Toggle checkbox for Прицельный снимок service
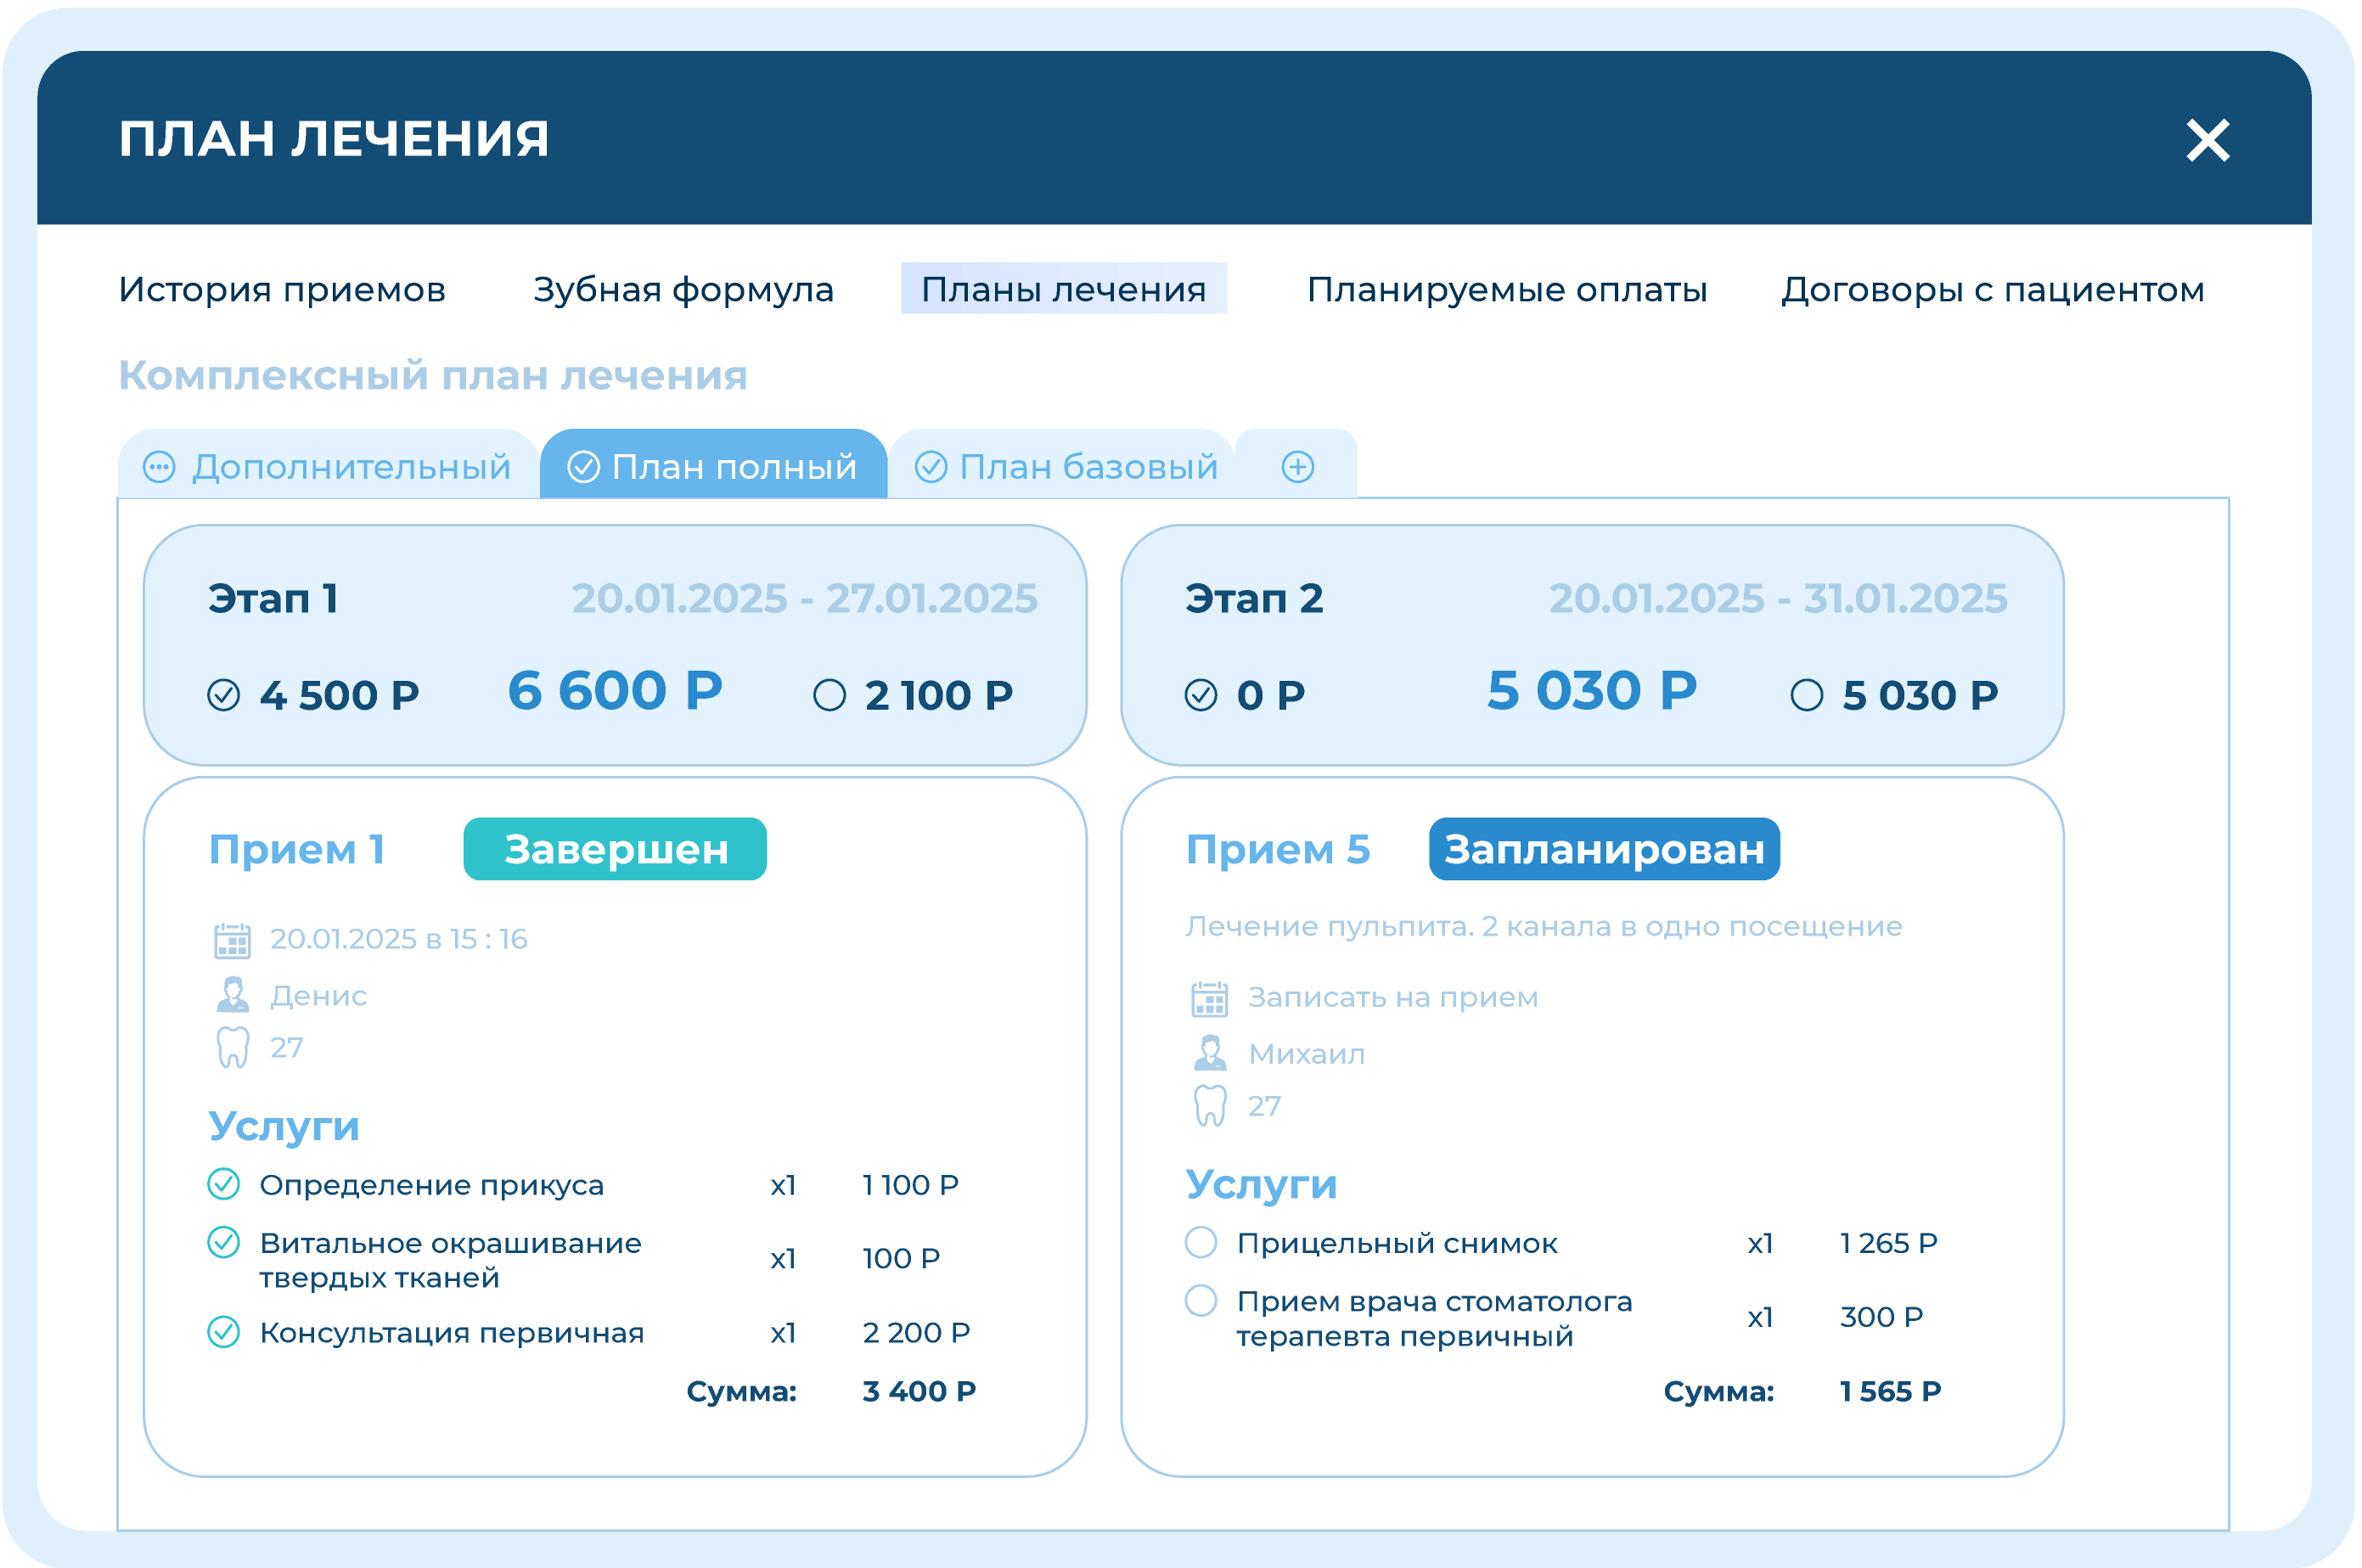The width and height of the screenshot is (2362, 1568). pyautogui.click(x=1200, y=1243)
